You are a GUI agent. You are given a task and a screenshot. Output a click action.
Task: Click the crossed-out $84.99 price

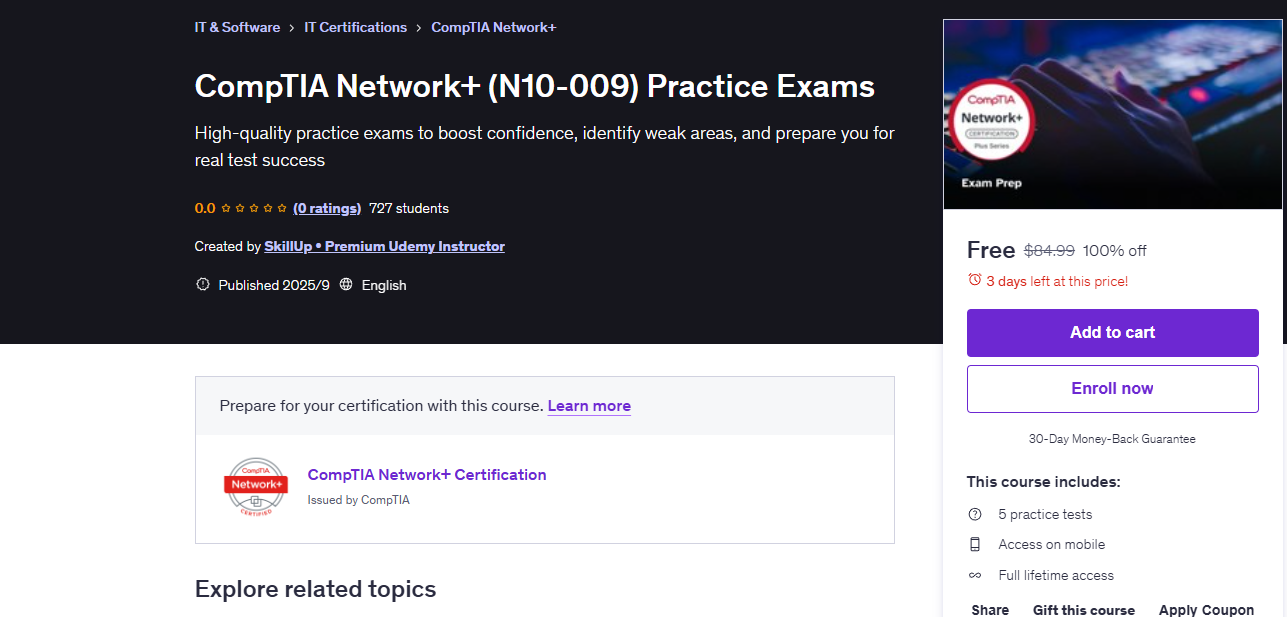(x=1049, y=250)
